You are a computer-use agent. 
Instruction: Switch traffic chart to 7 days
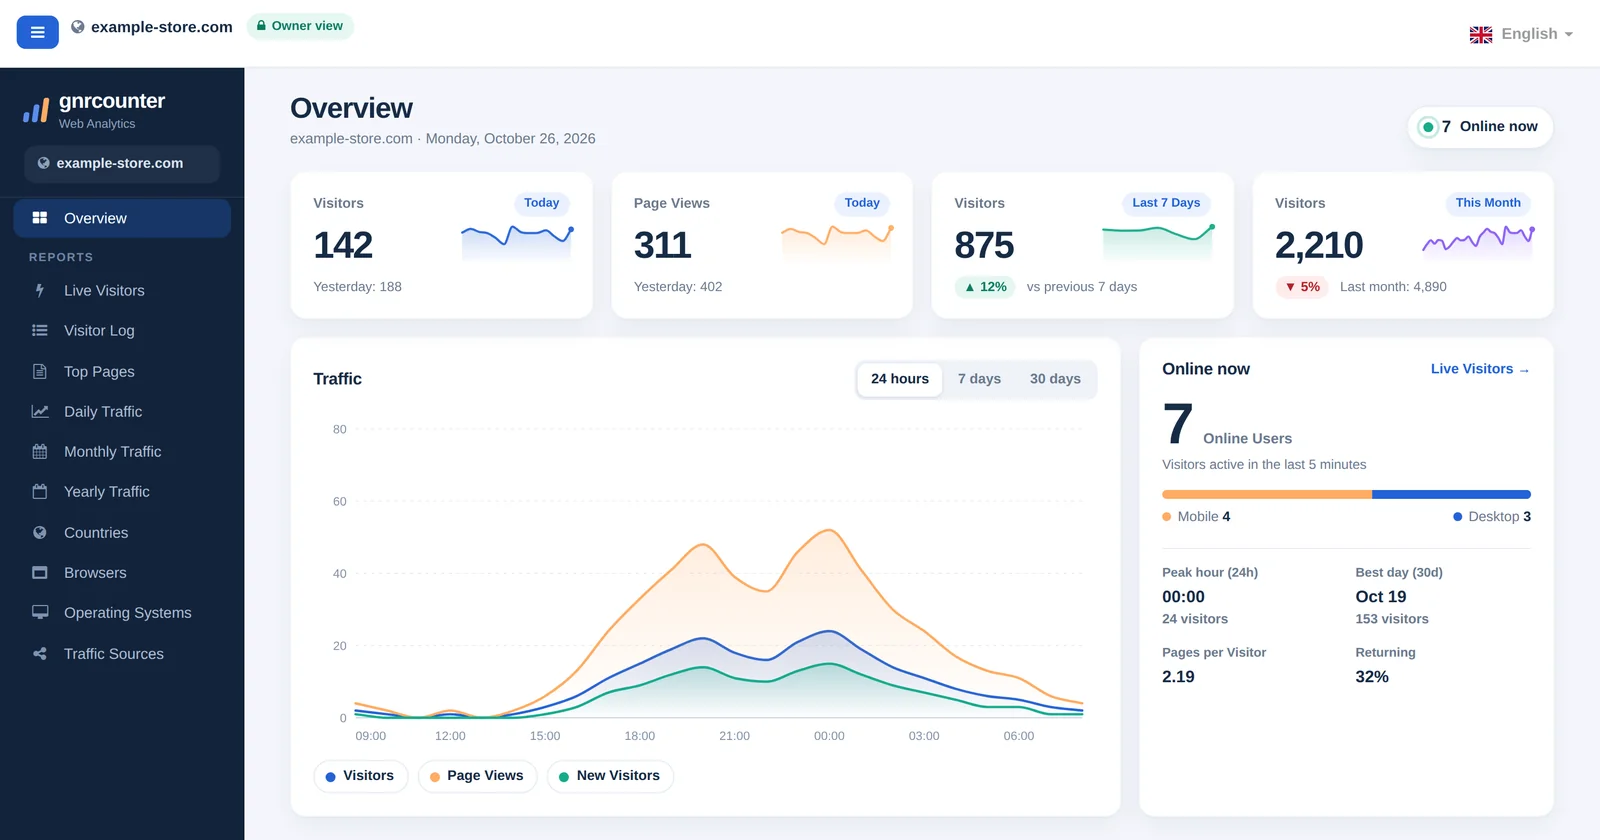click(979, 379)
